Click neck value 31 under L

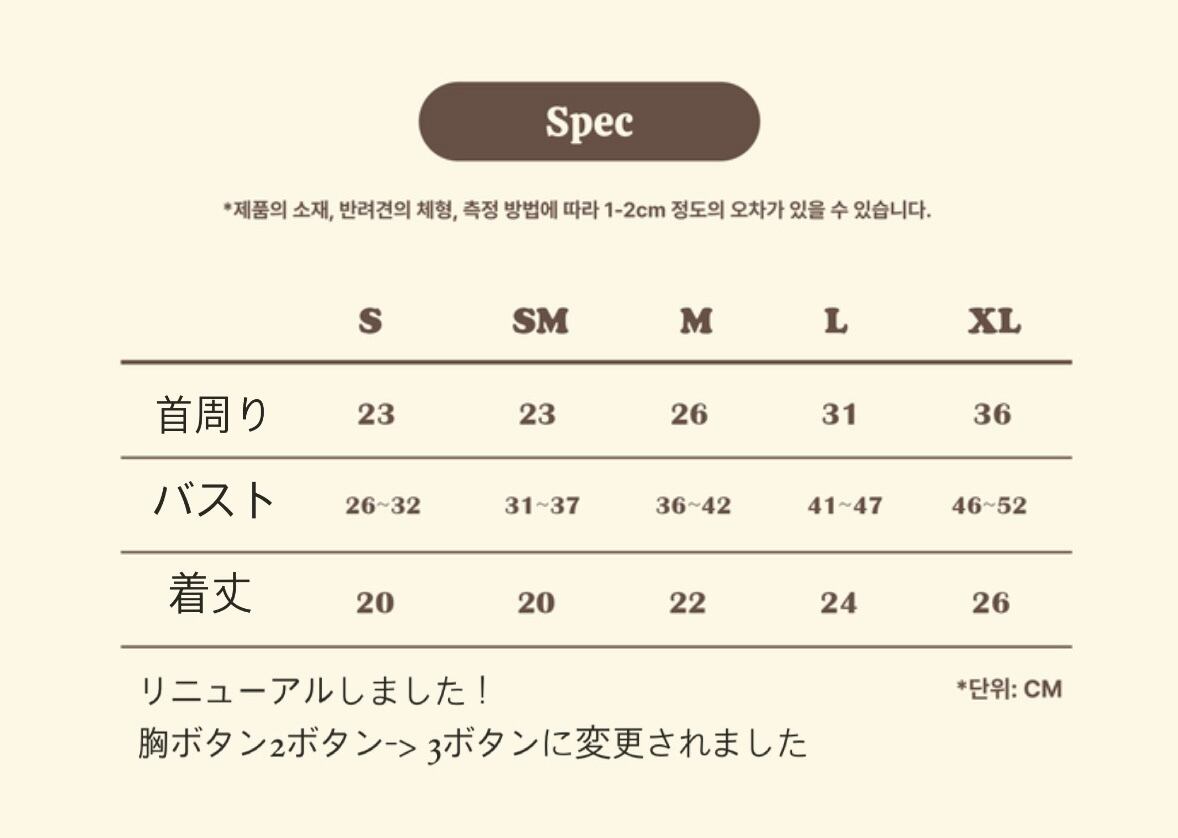click(839, 414)
